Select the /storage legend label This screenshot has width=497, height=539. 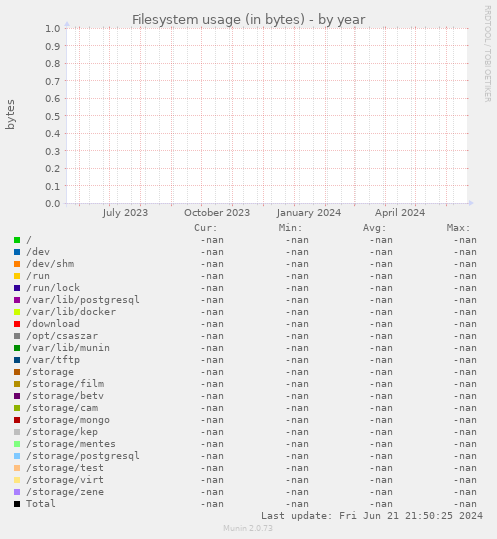(x=50, y=372)
